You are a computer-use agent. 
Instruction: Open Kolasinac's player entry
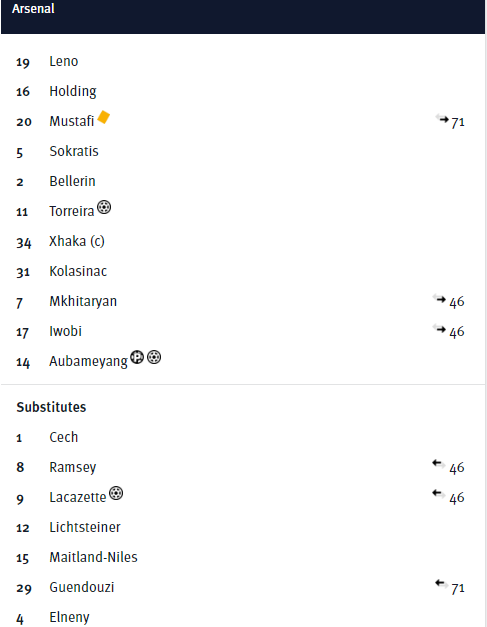click(78, 271)
